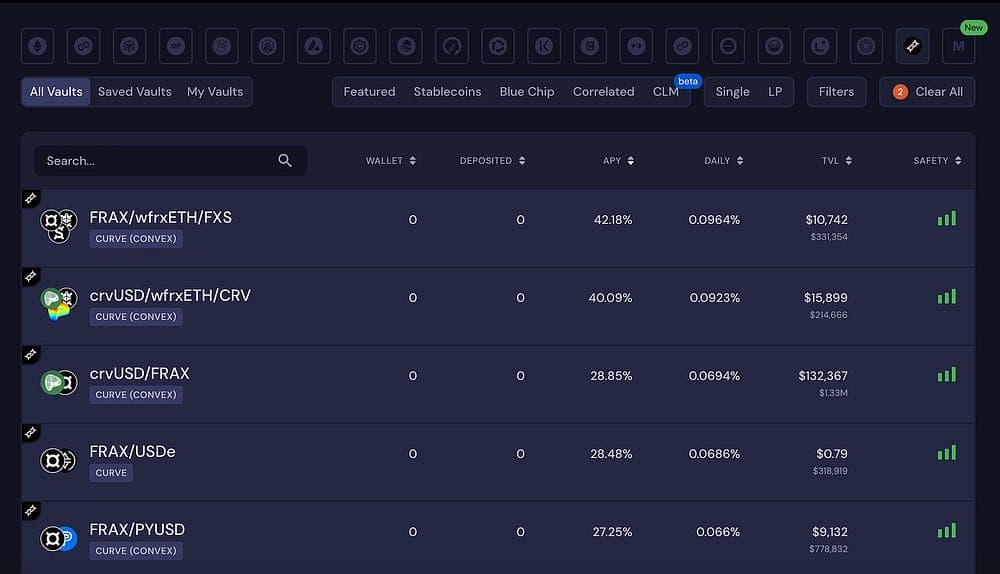
Task: Click the CURVE tag under FRAX/USDe
Action: click(x=111, y=473)
